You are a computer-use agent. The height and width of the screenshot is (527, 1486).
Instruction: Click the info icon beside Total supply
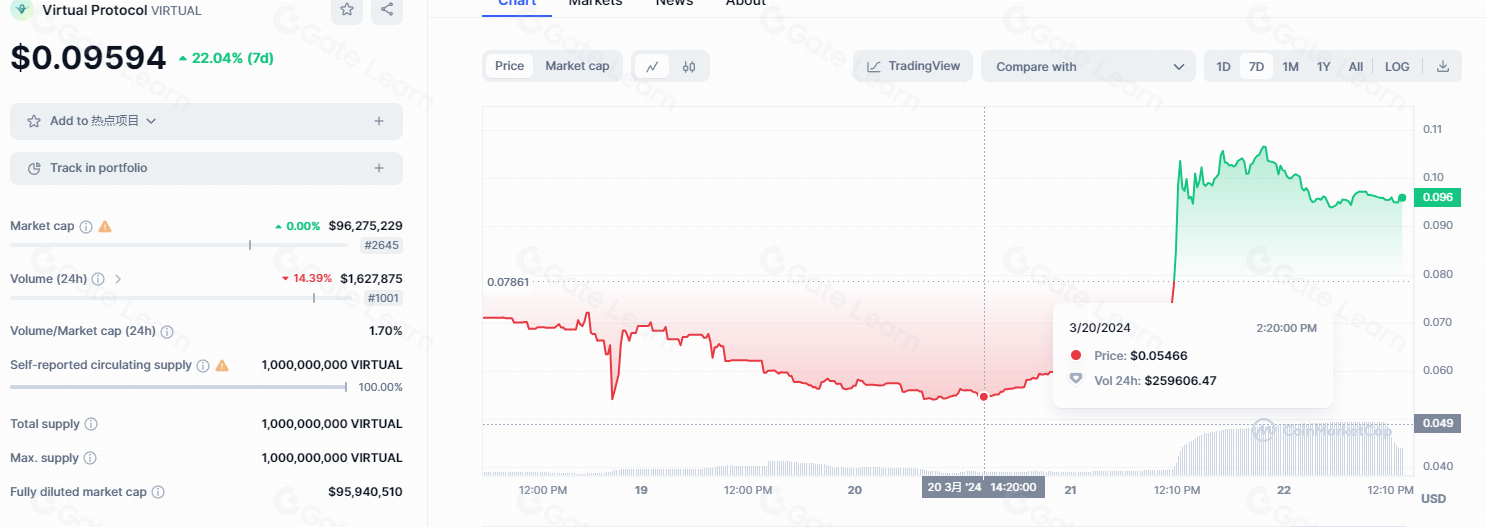(91, 424)
